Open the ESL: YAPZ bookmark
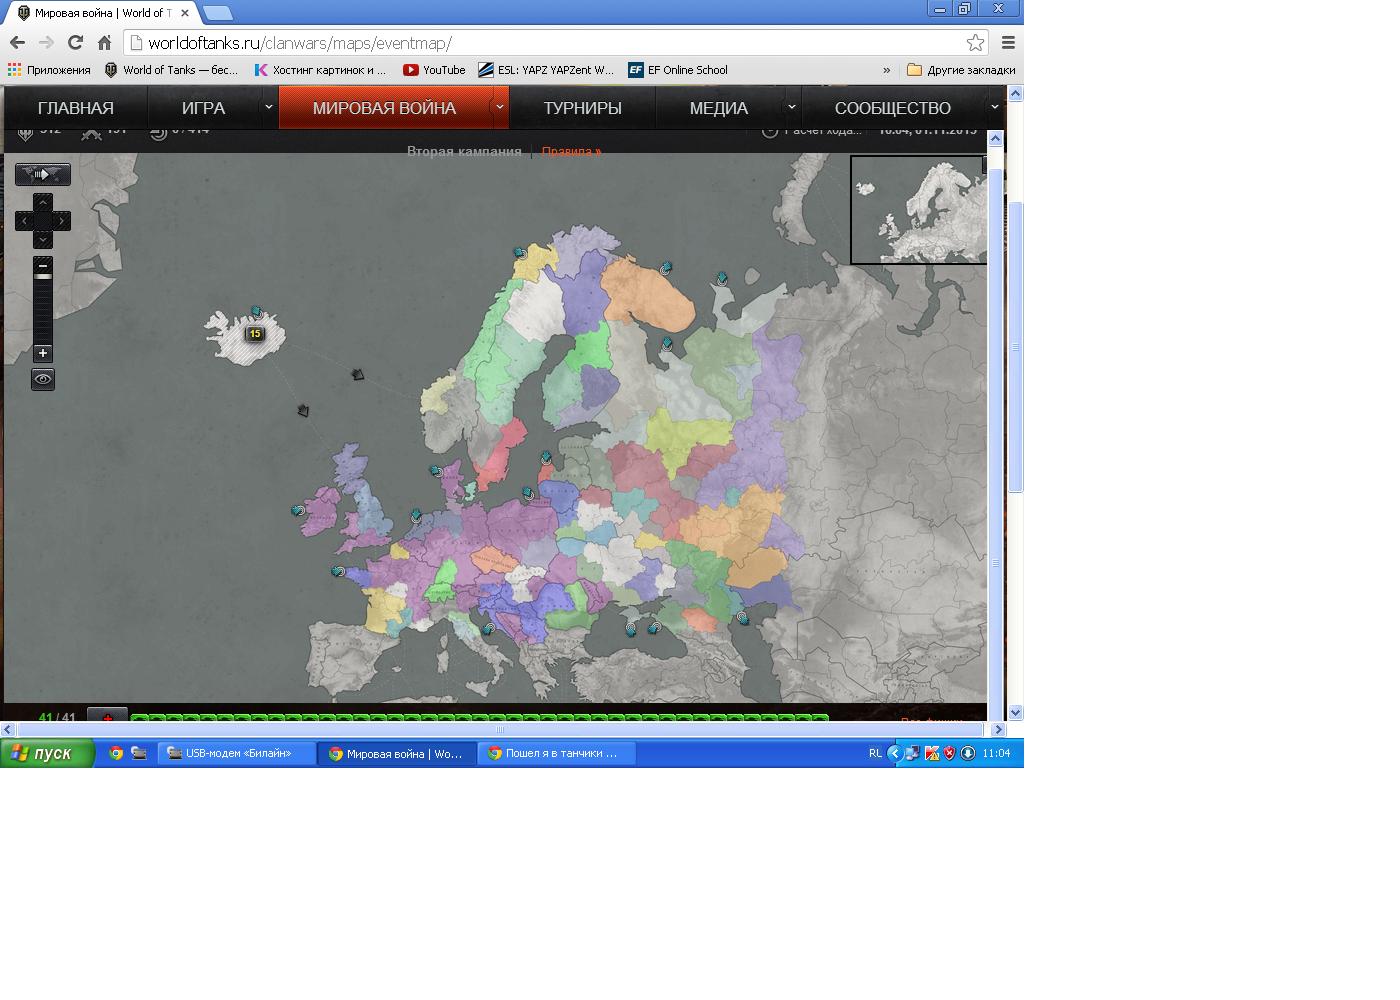 (x=546, y=70)
